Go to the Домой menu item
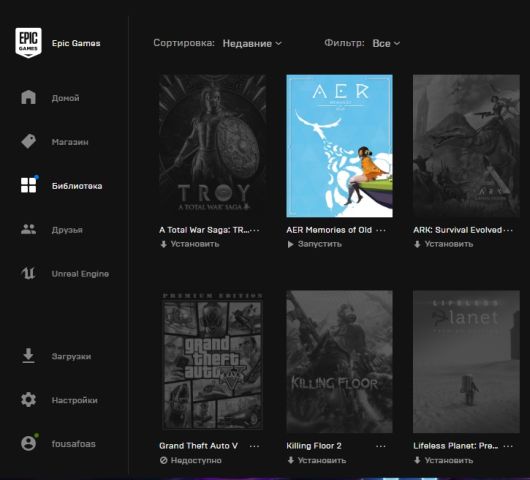Image resolution: width=530 pixels, height=480 pixels. (x=66, y=98)
